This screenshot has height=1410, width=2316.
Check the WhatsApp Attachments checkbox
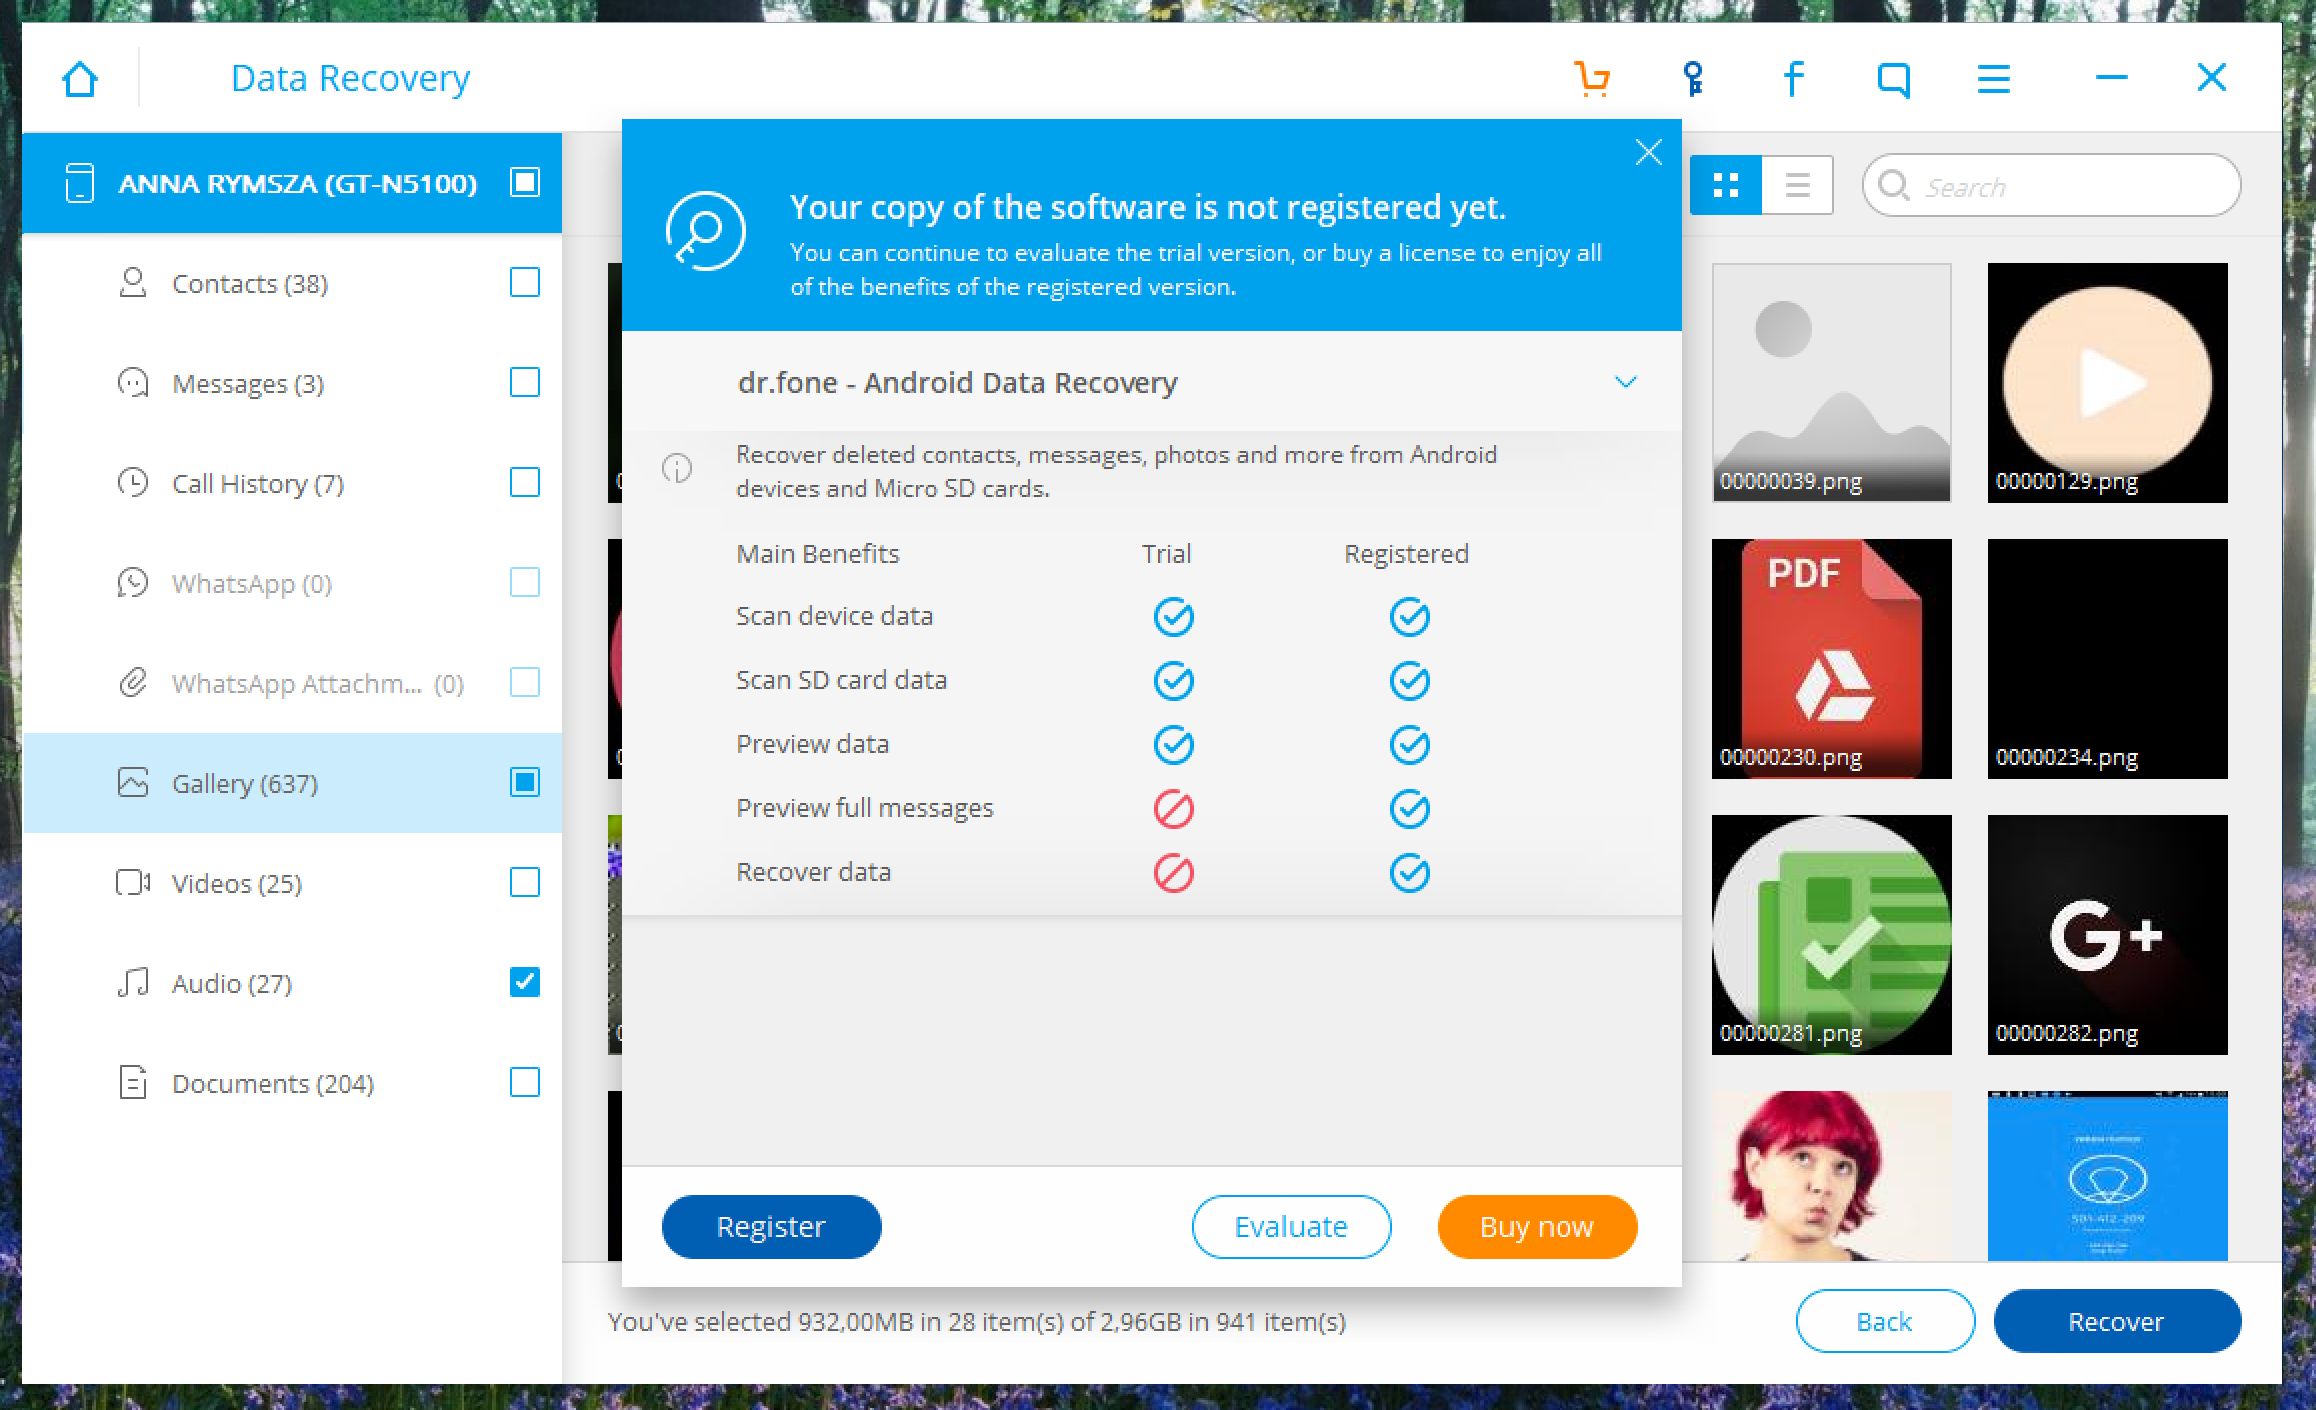pos(525,682)
